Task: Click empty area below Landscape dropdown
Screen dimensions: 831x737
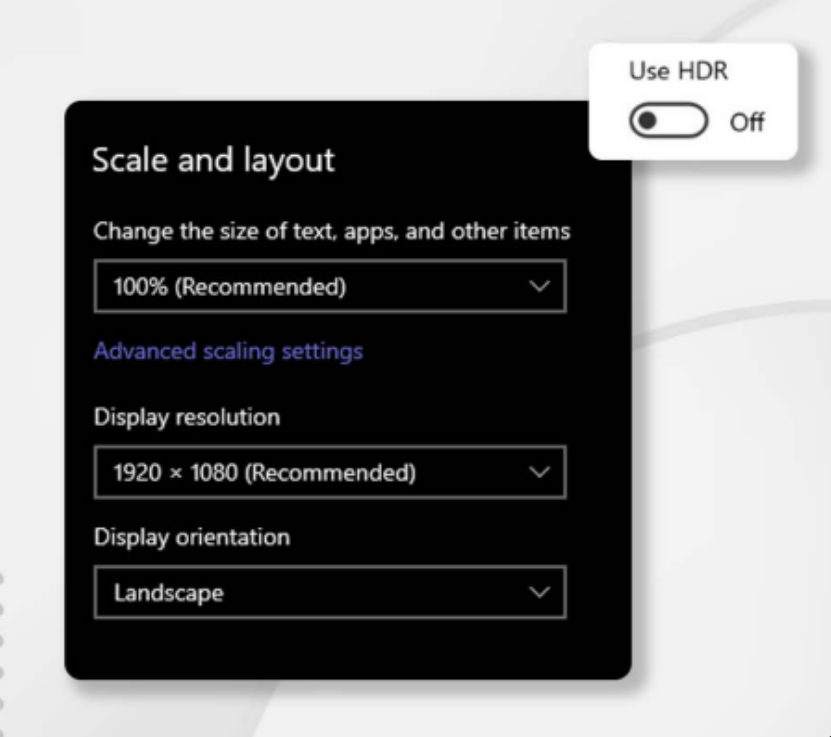Action: pyautogui.click(x=330, y=648)
